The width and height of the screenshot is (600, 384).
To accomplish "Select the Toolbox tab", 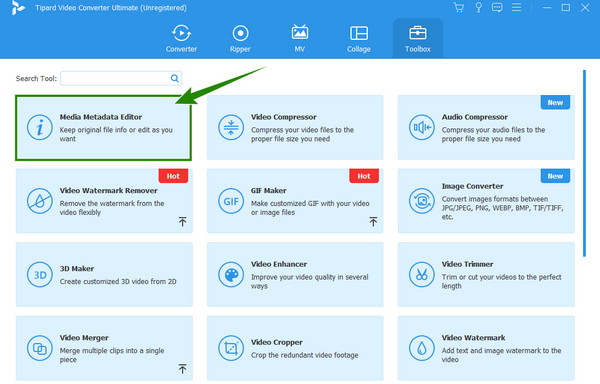I will (x=418, y=39).
